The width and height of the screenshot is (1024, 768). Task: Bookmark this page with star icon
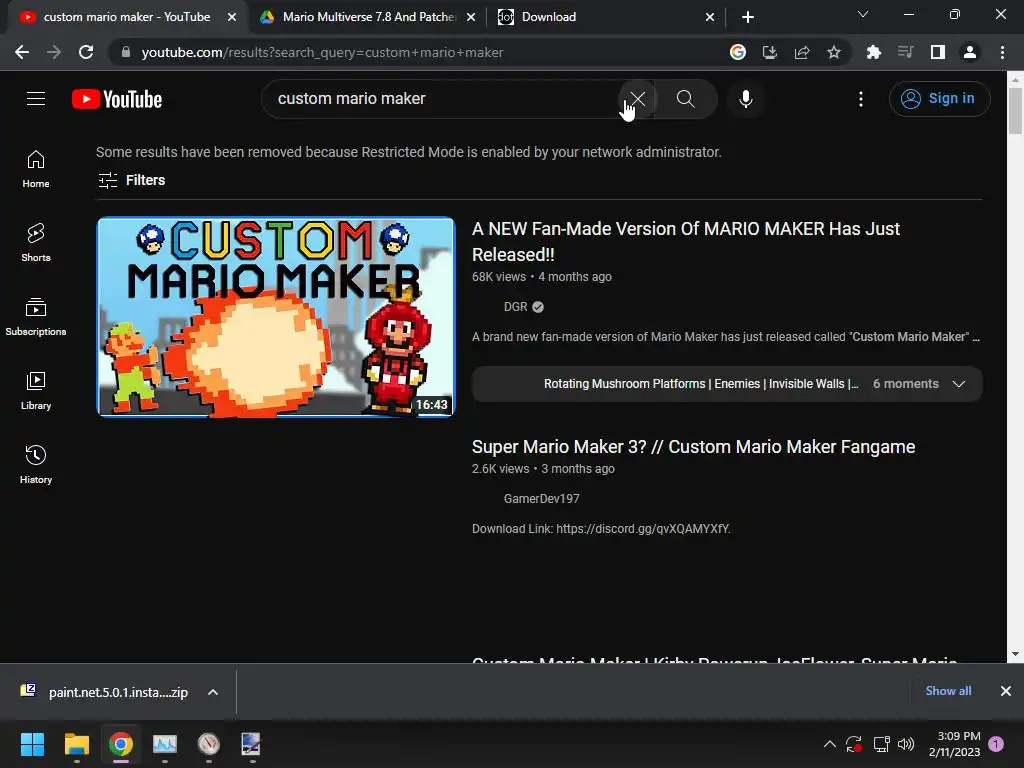(834, 52)
